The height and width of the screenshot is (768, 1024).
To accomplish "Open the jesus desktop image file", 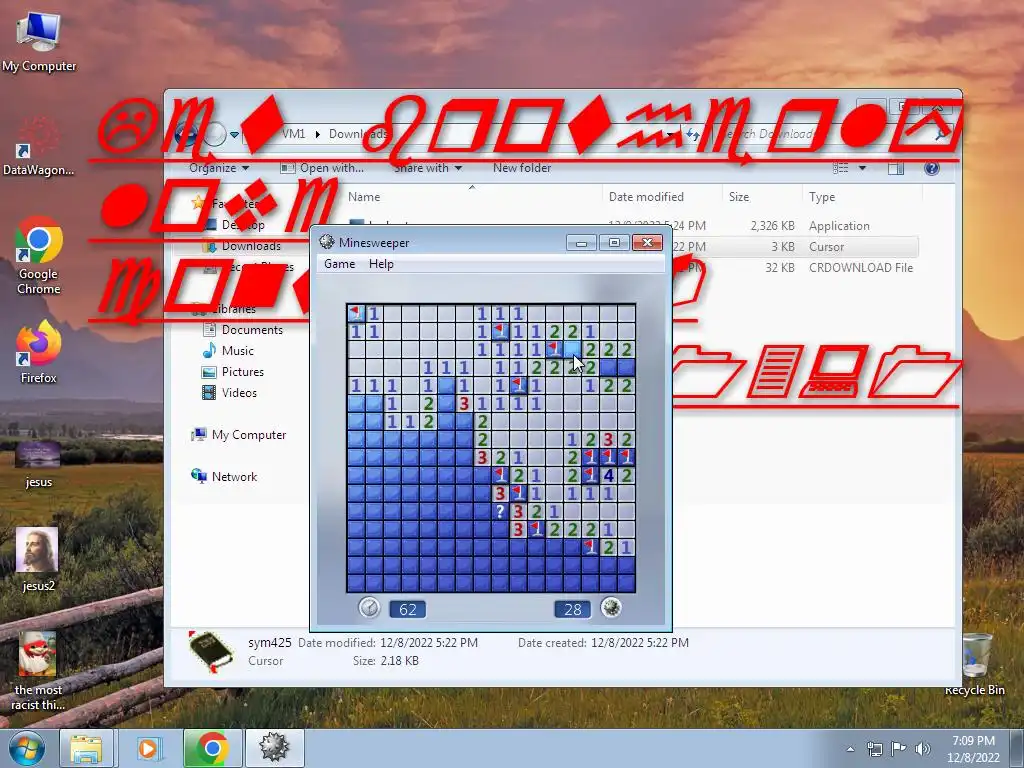I will click(x=38, y=465).
